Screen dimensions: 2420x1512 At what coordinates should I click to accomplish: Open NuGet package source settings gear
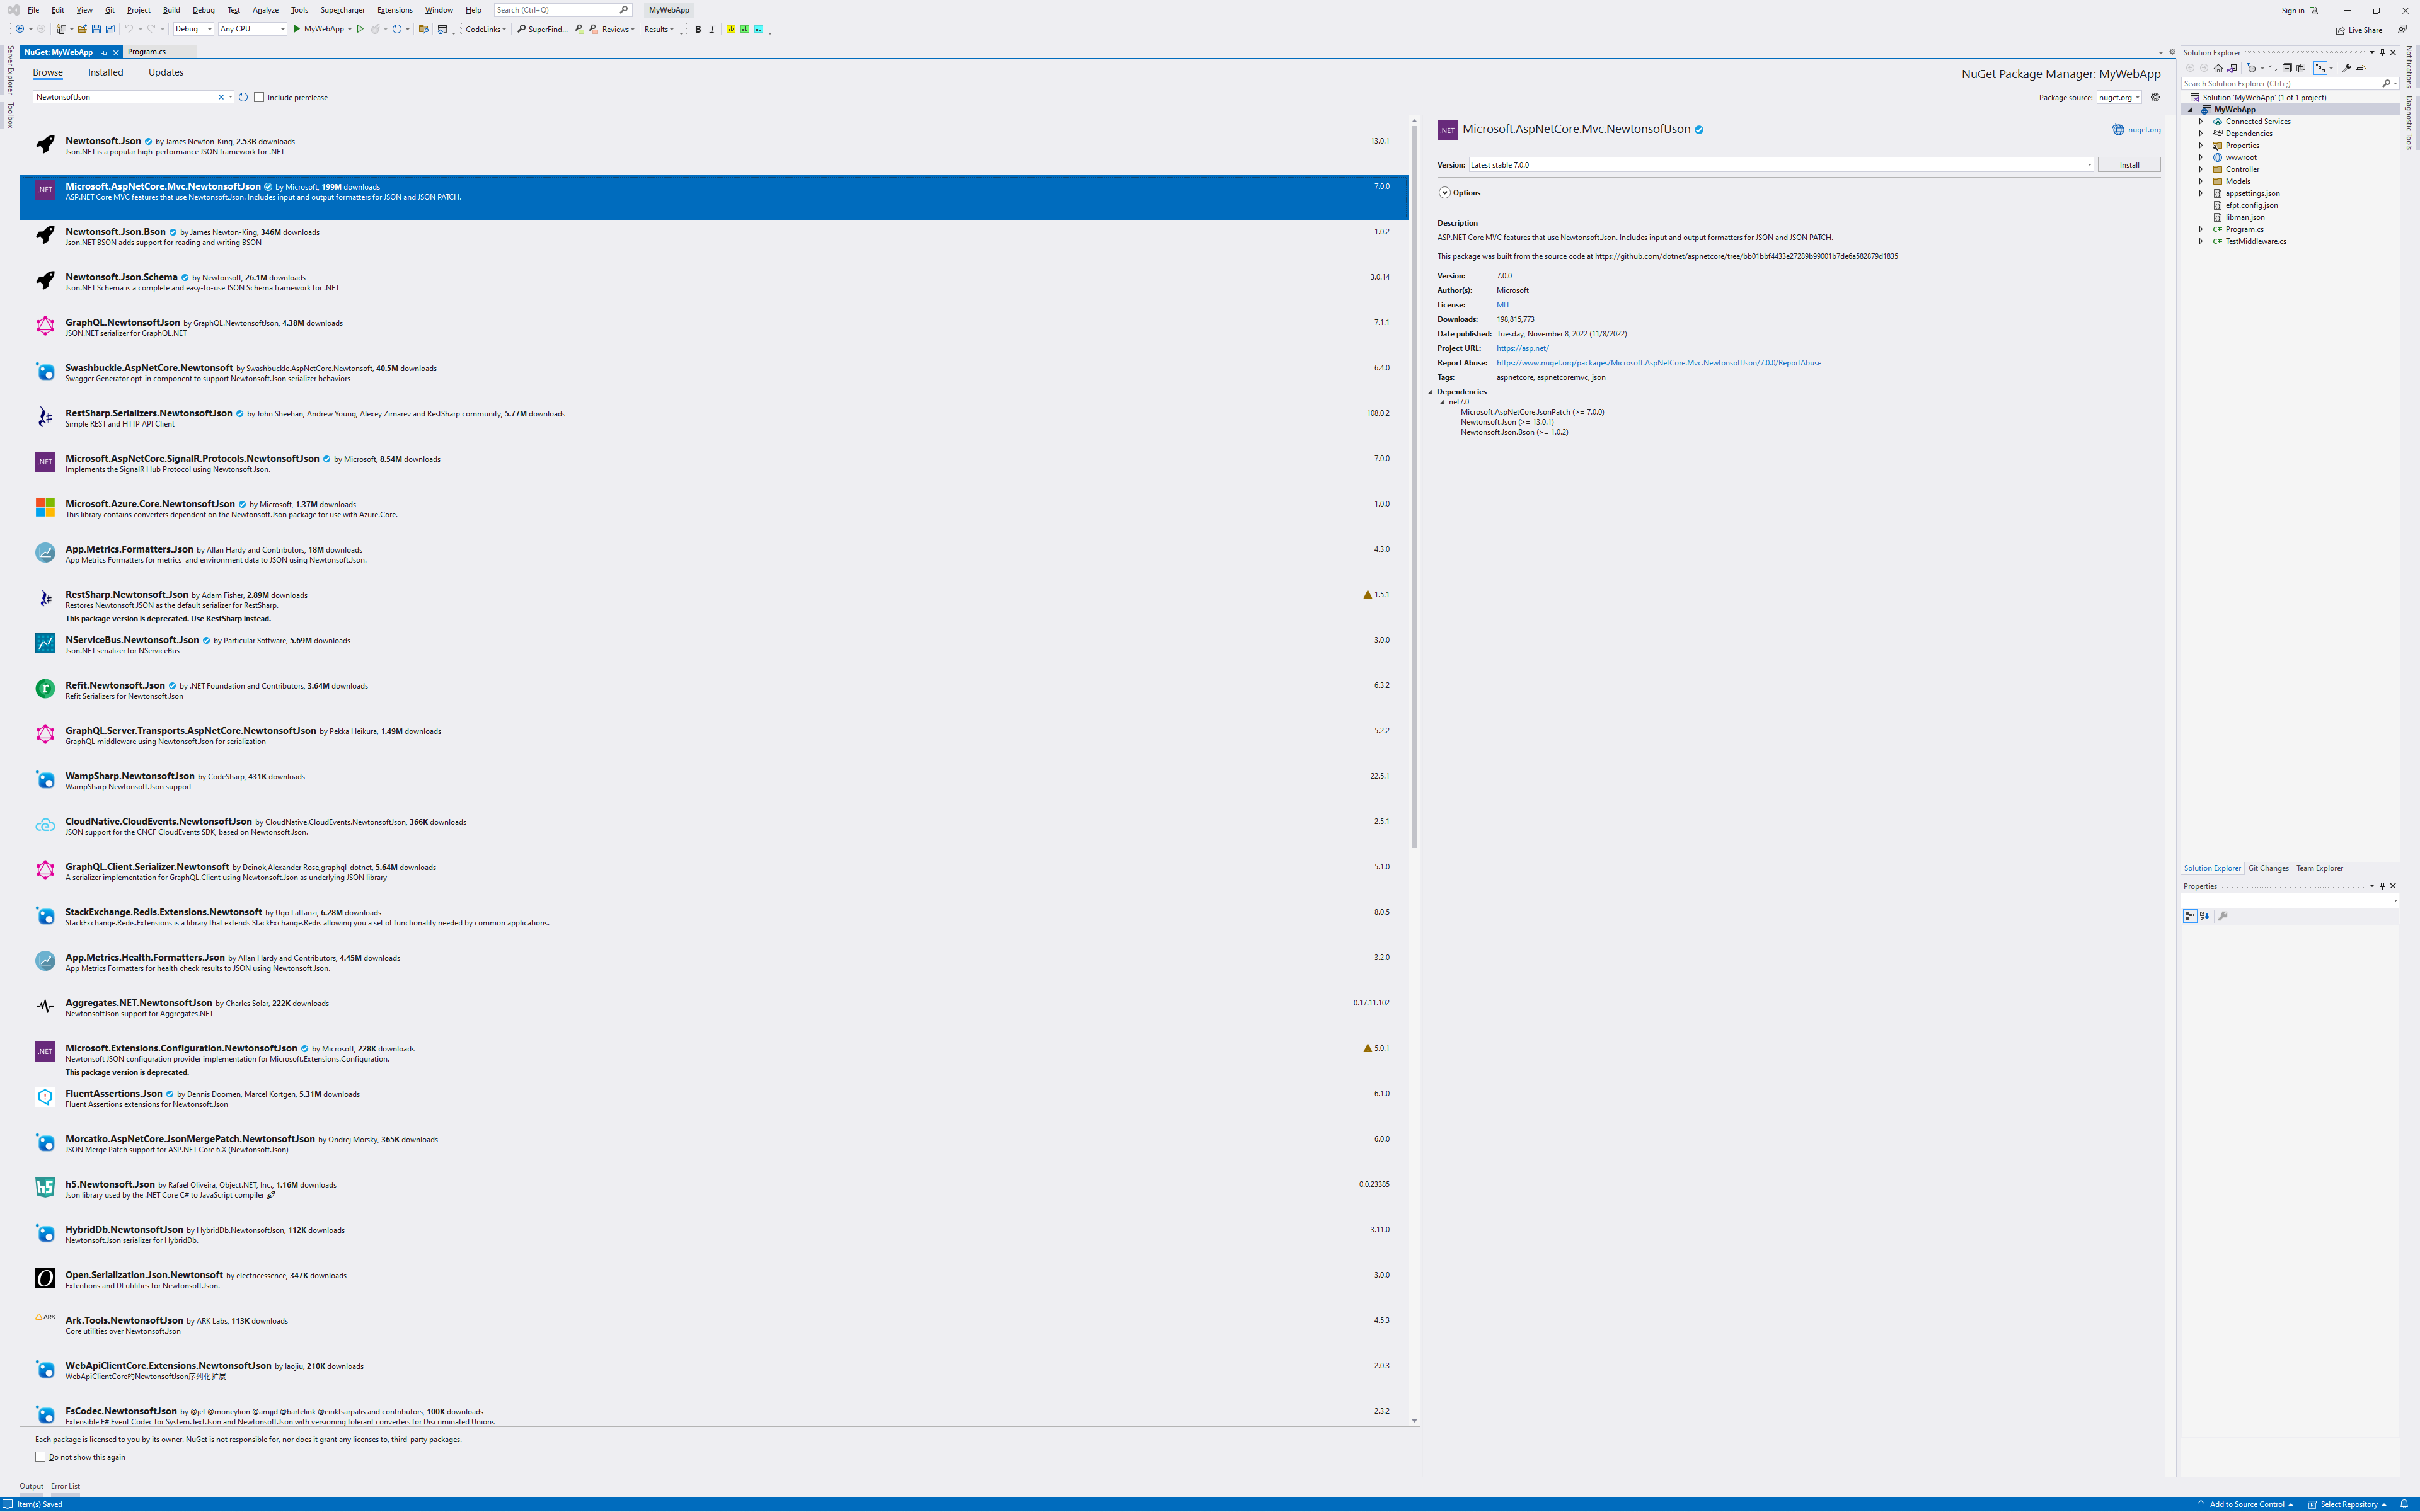(x=2155, y=97)
